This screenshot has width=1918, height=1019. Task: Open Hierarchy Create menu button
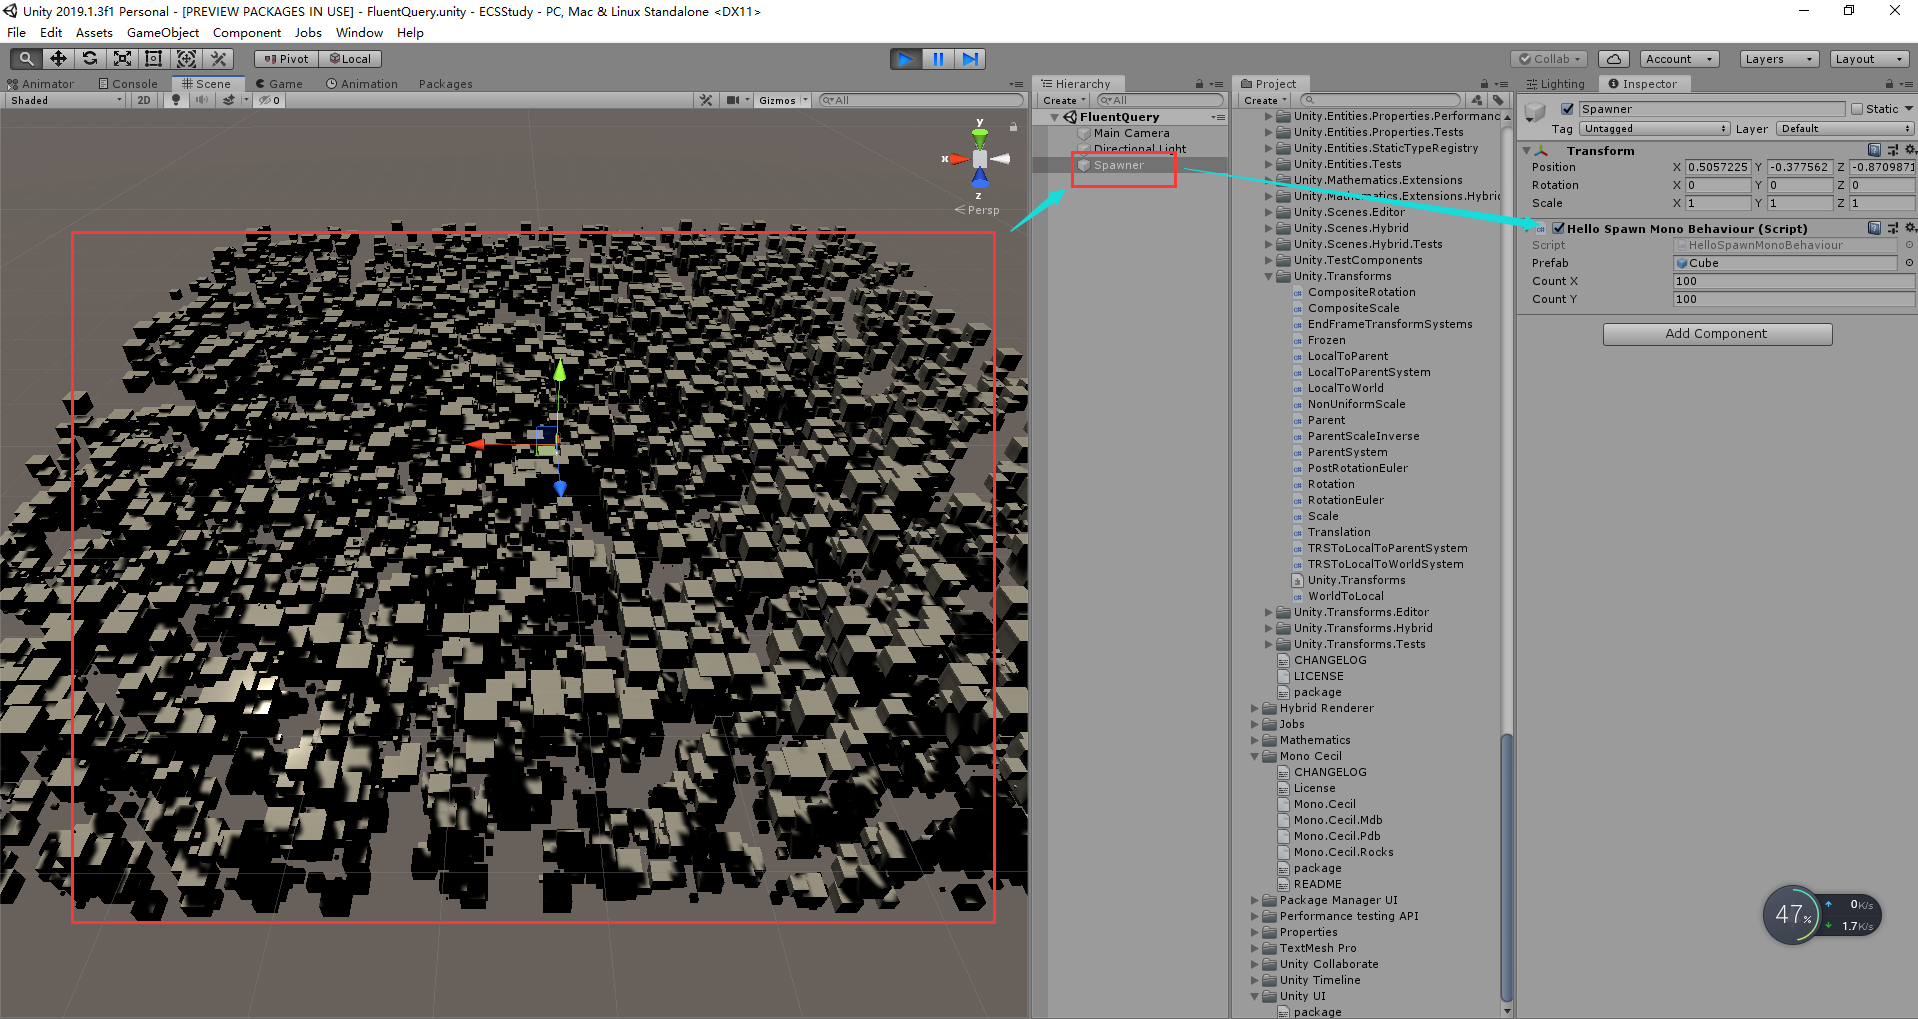1064,100
